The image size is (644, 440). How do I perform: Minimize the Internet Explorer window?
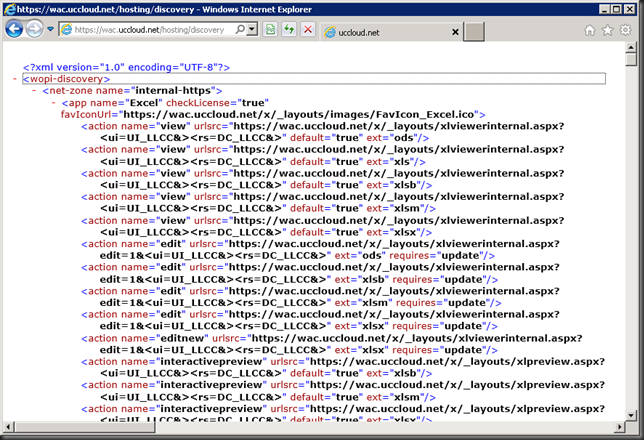point(603,9)
